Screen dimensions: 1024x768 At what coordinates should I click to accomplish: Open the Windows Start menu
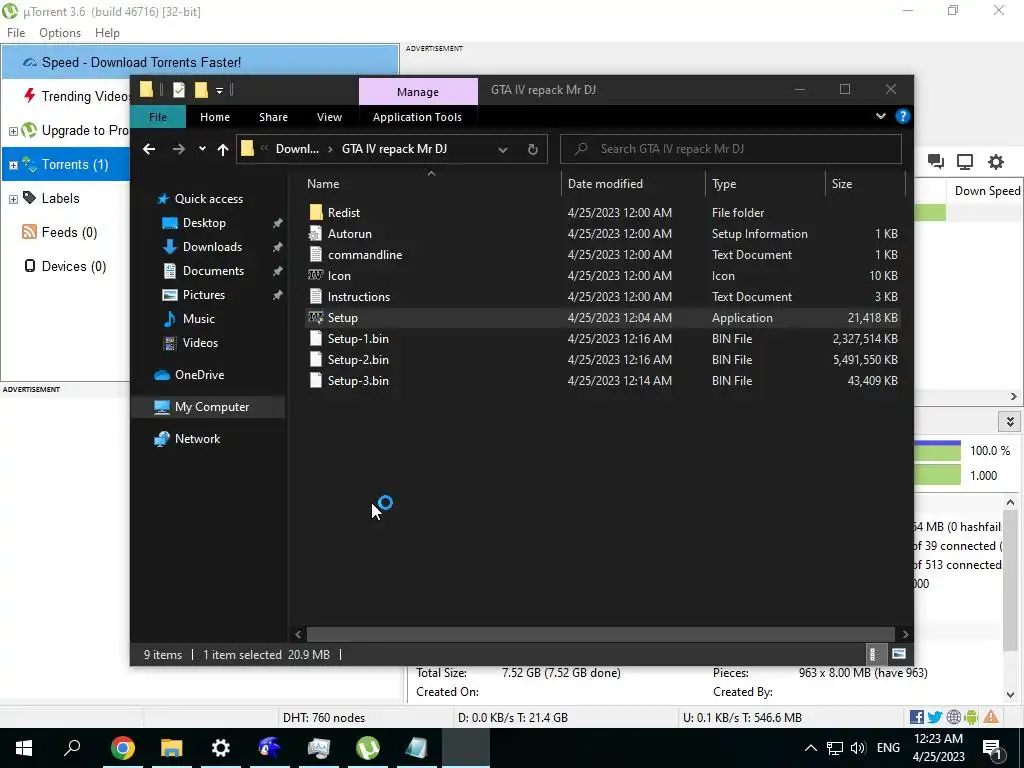pyautogui.click(x=24, y=748)
